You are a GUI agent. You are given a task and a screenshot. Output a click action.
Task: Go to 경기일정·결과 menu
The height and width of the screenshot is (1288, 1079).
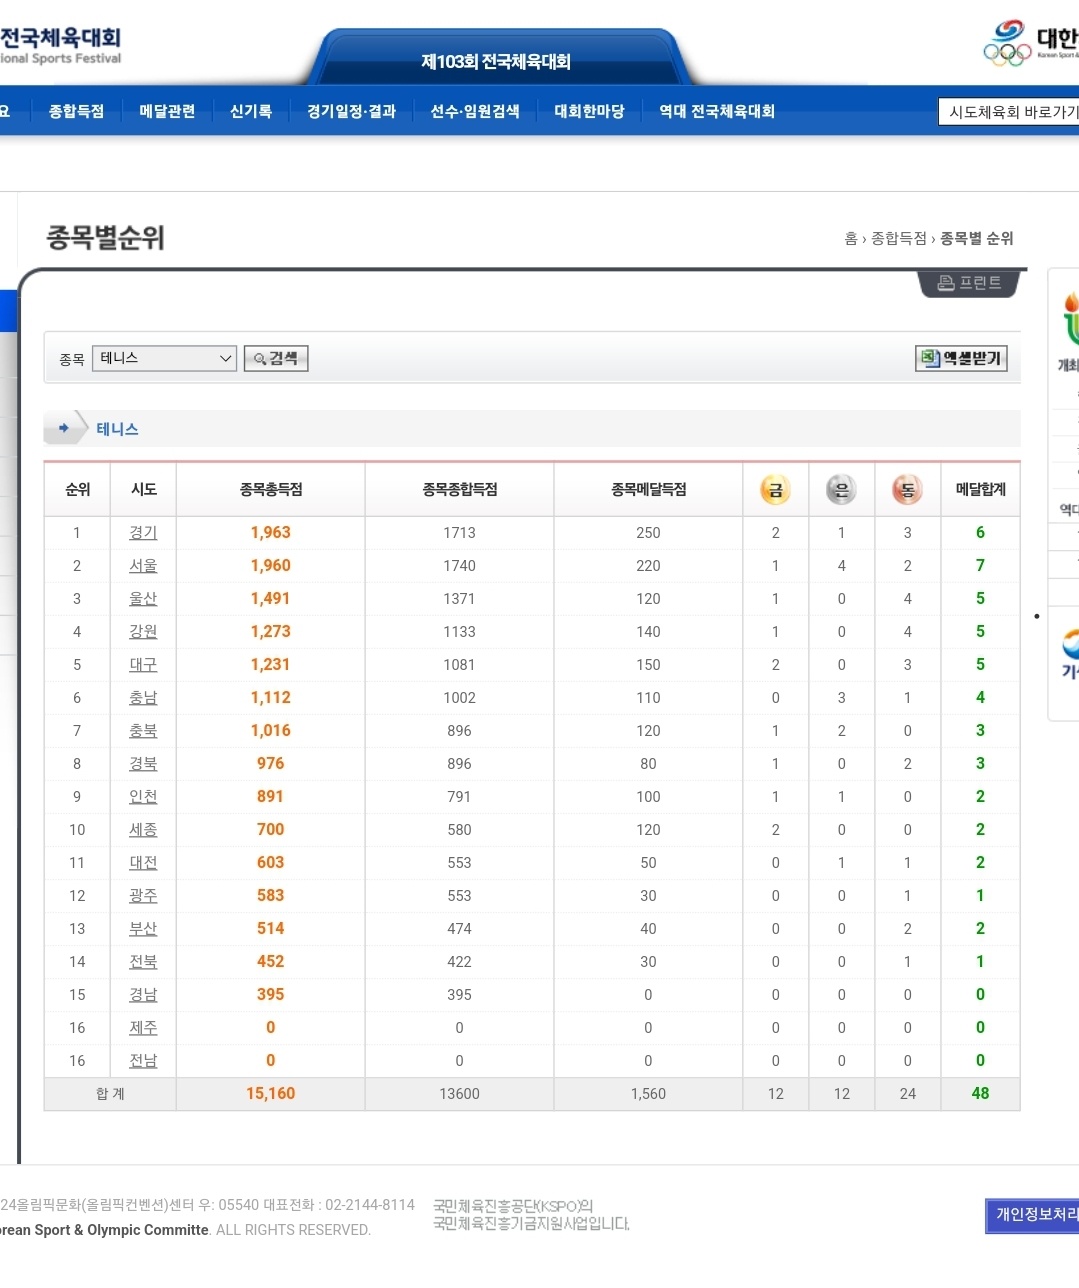351,111
